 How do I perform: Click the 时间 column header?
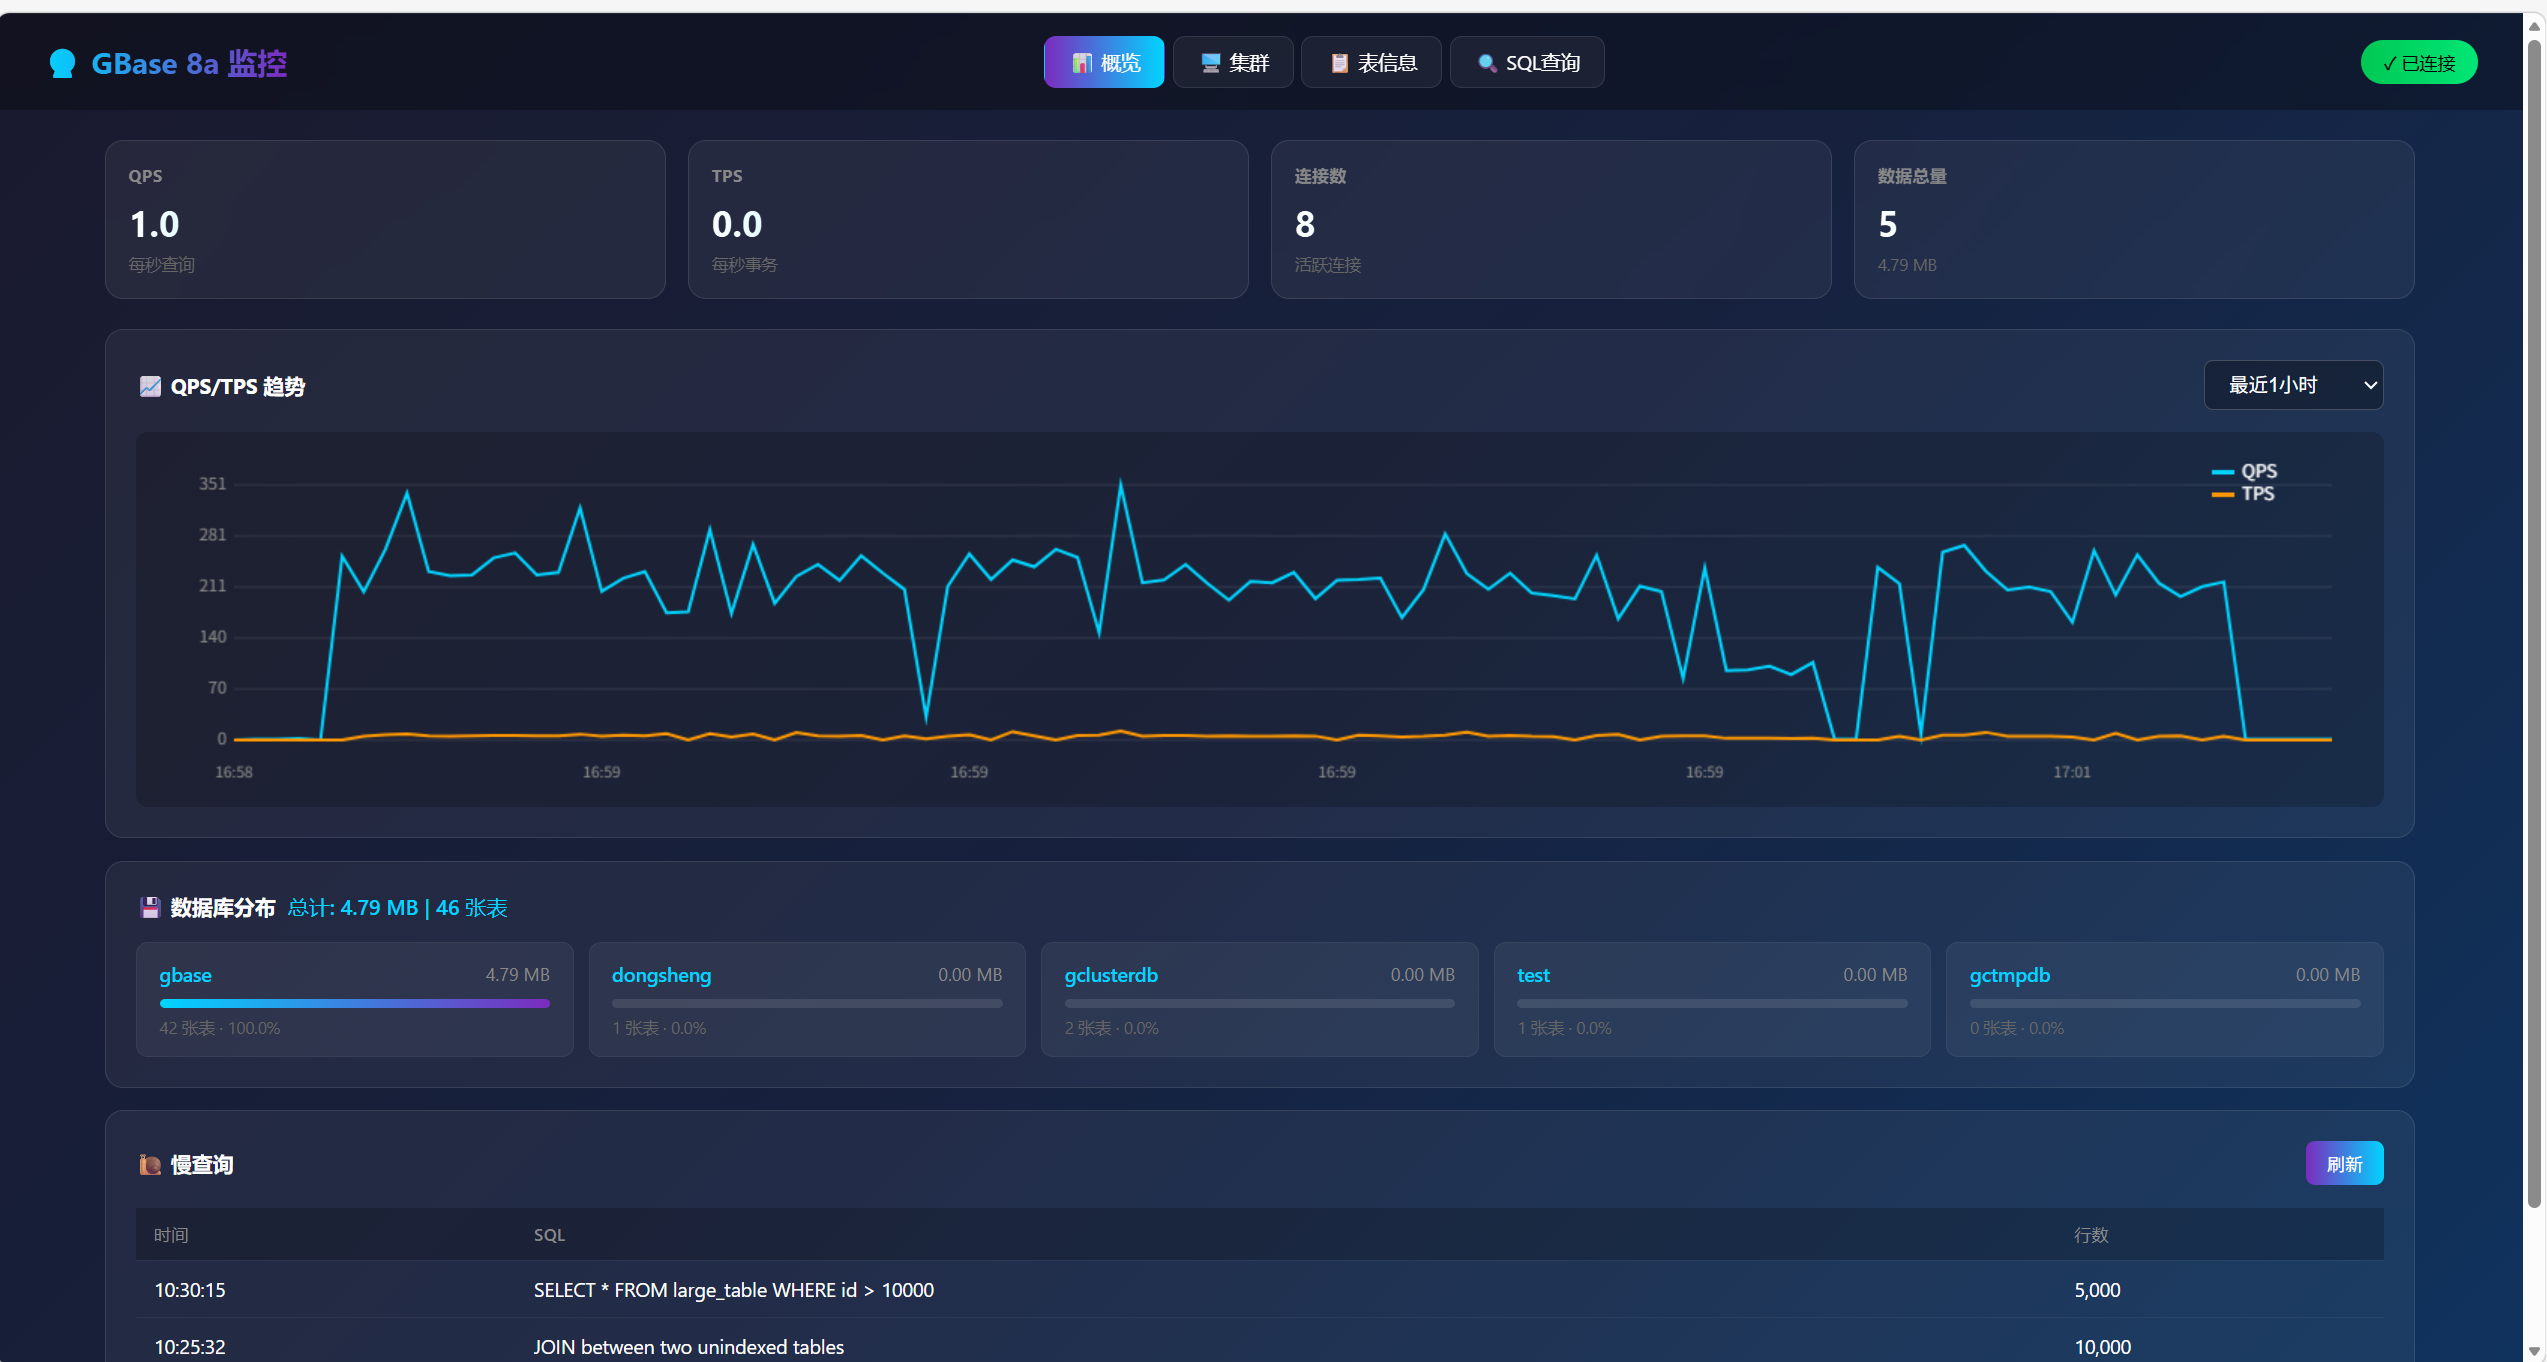tap(171, 1235)
